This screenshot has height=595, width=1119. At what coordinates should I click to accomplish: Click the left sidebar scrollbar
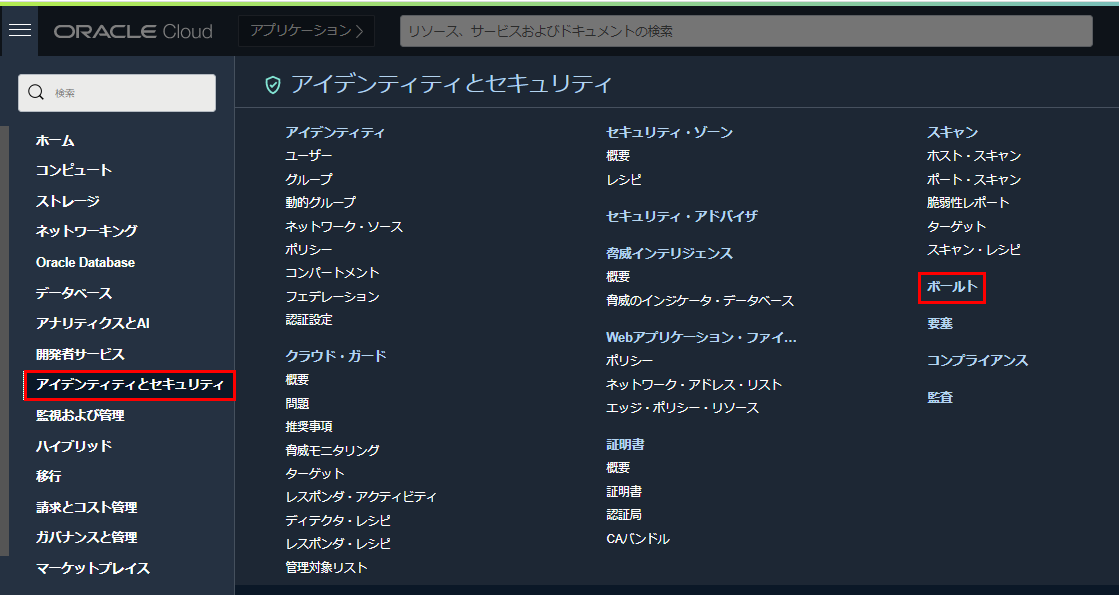(x=4, y=340)
